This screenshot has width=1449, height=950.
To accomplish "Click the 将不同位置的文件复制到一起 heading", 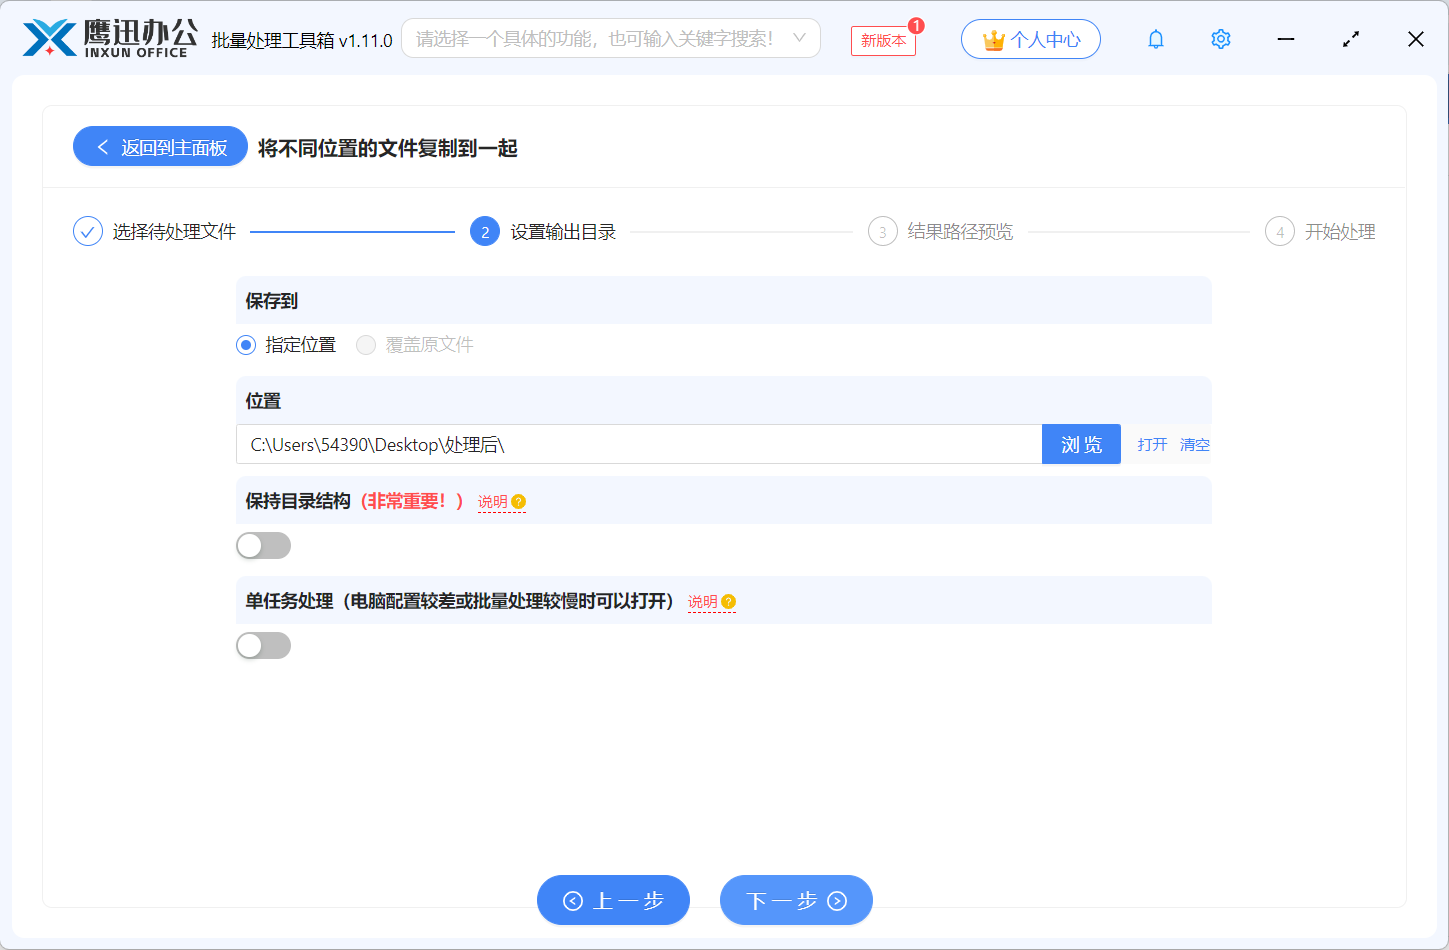I will tap(388, 148).
